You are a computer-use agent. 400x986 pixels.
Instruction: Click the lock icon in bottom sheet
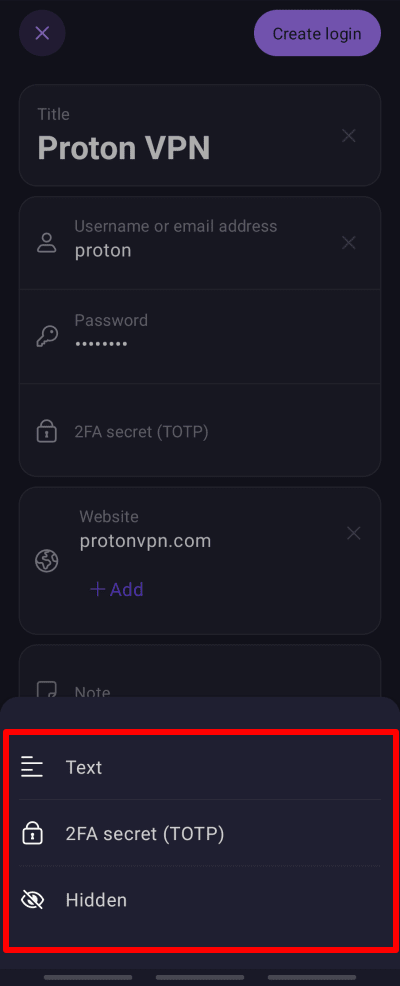[32, 834]
